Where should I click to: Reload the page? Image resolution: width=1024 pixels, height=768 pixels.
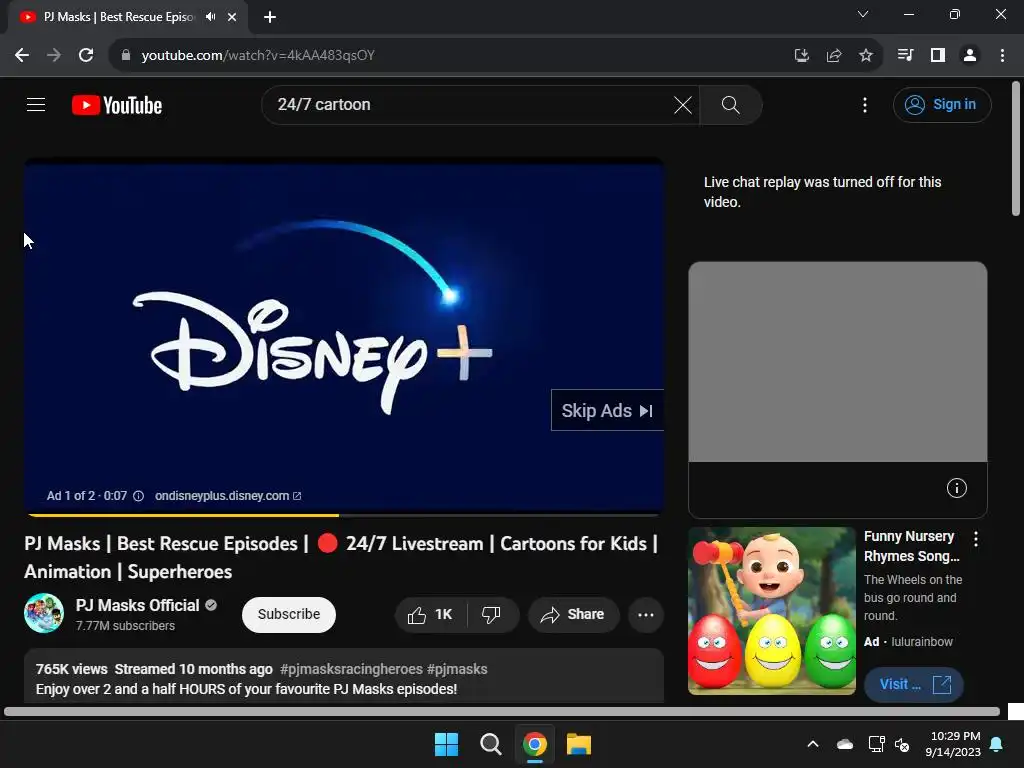pos(86,56)
